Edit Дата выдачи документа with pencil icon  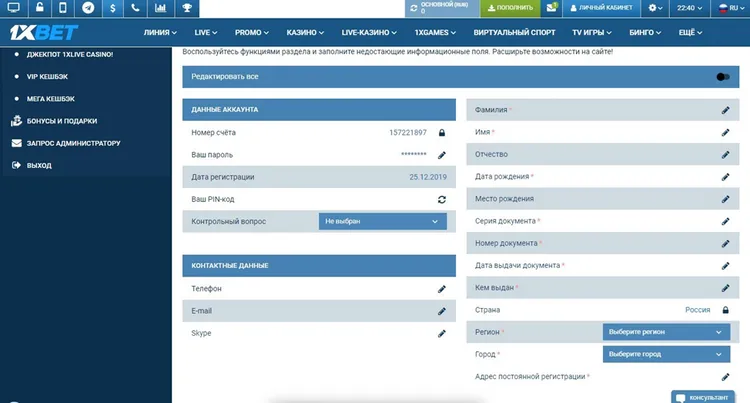(725, 266)
